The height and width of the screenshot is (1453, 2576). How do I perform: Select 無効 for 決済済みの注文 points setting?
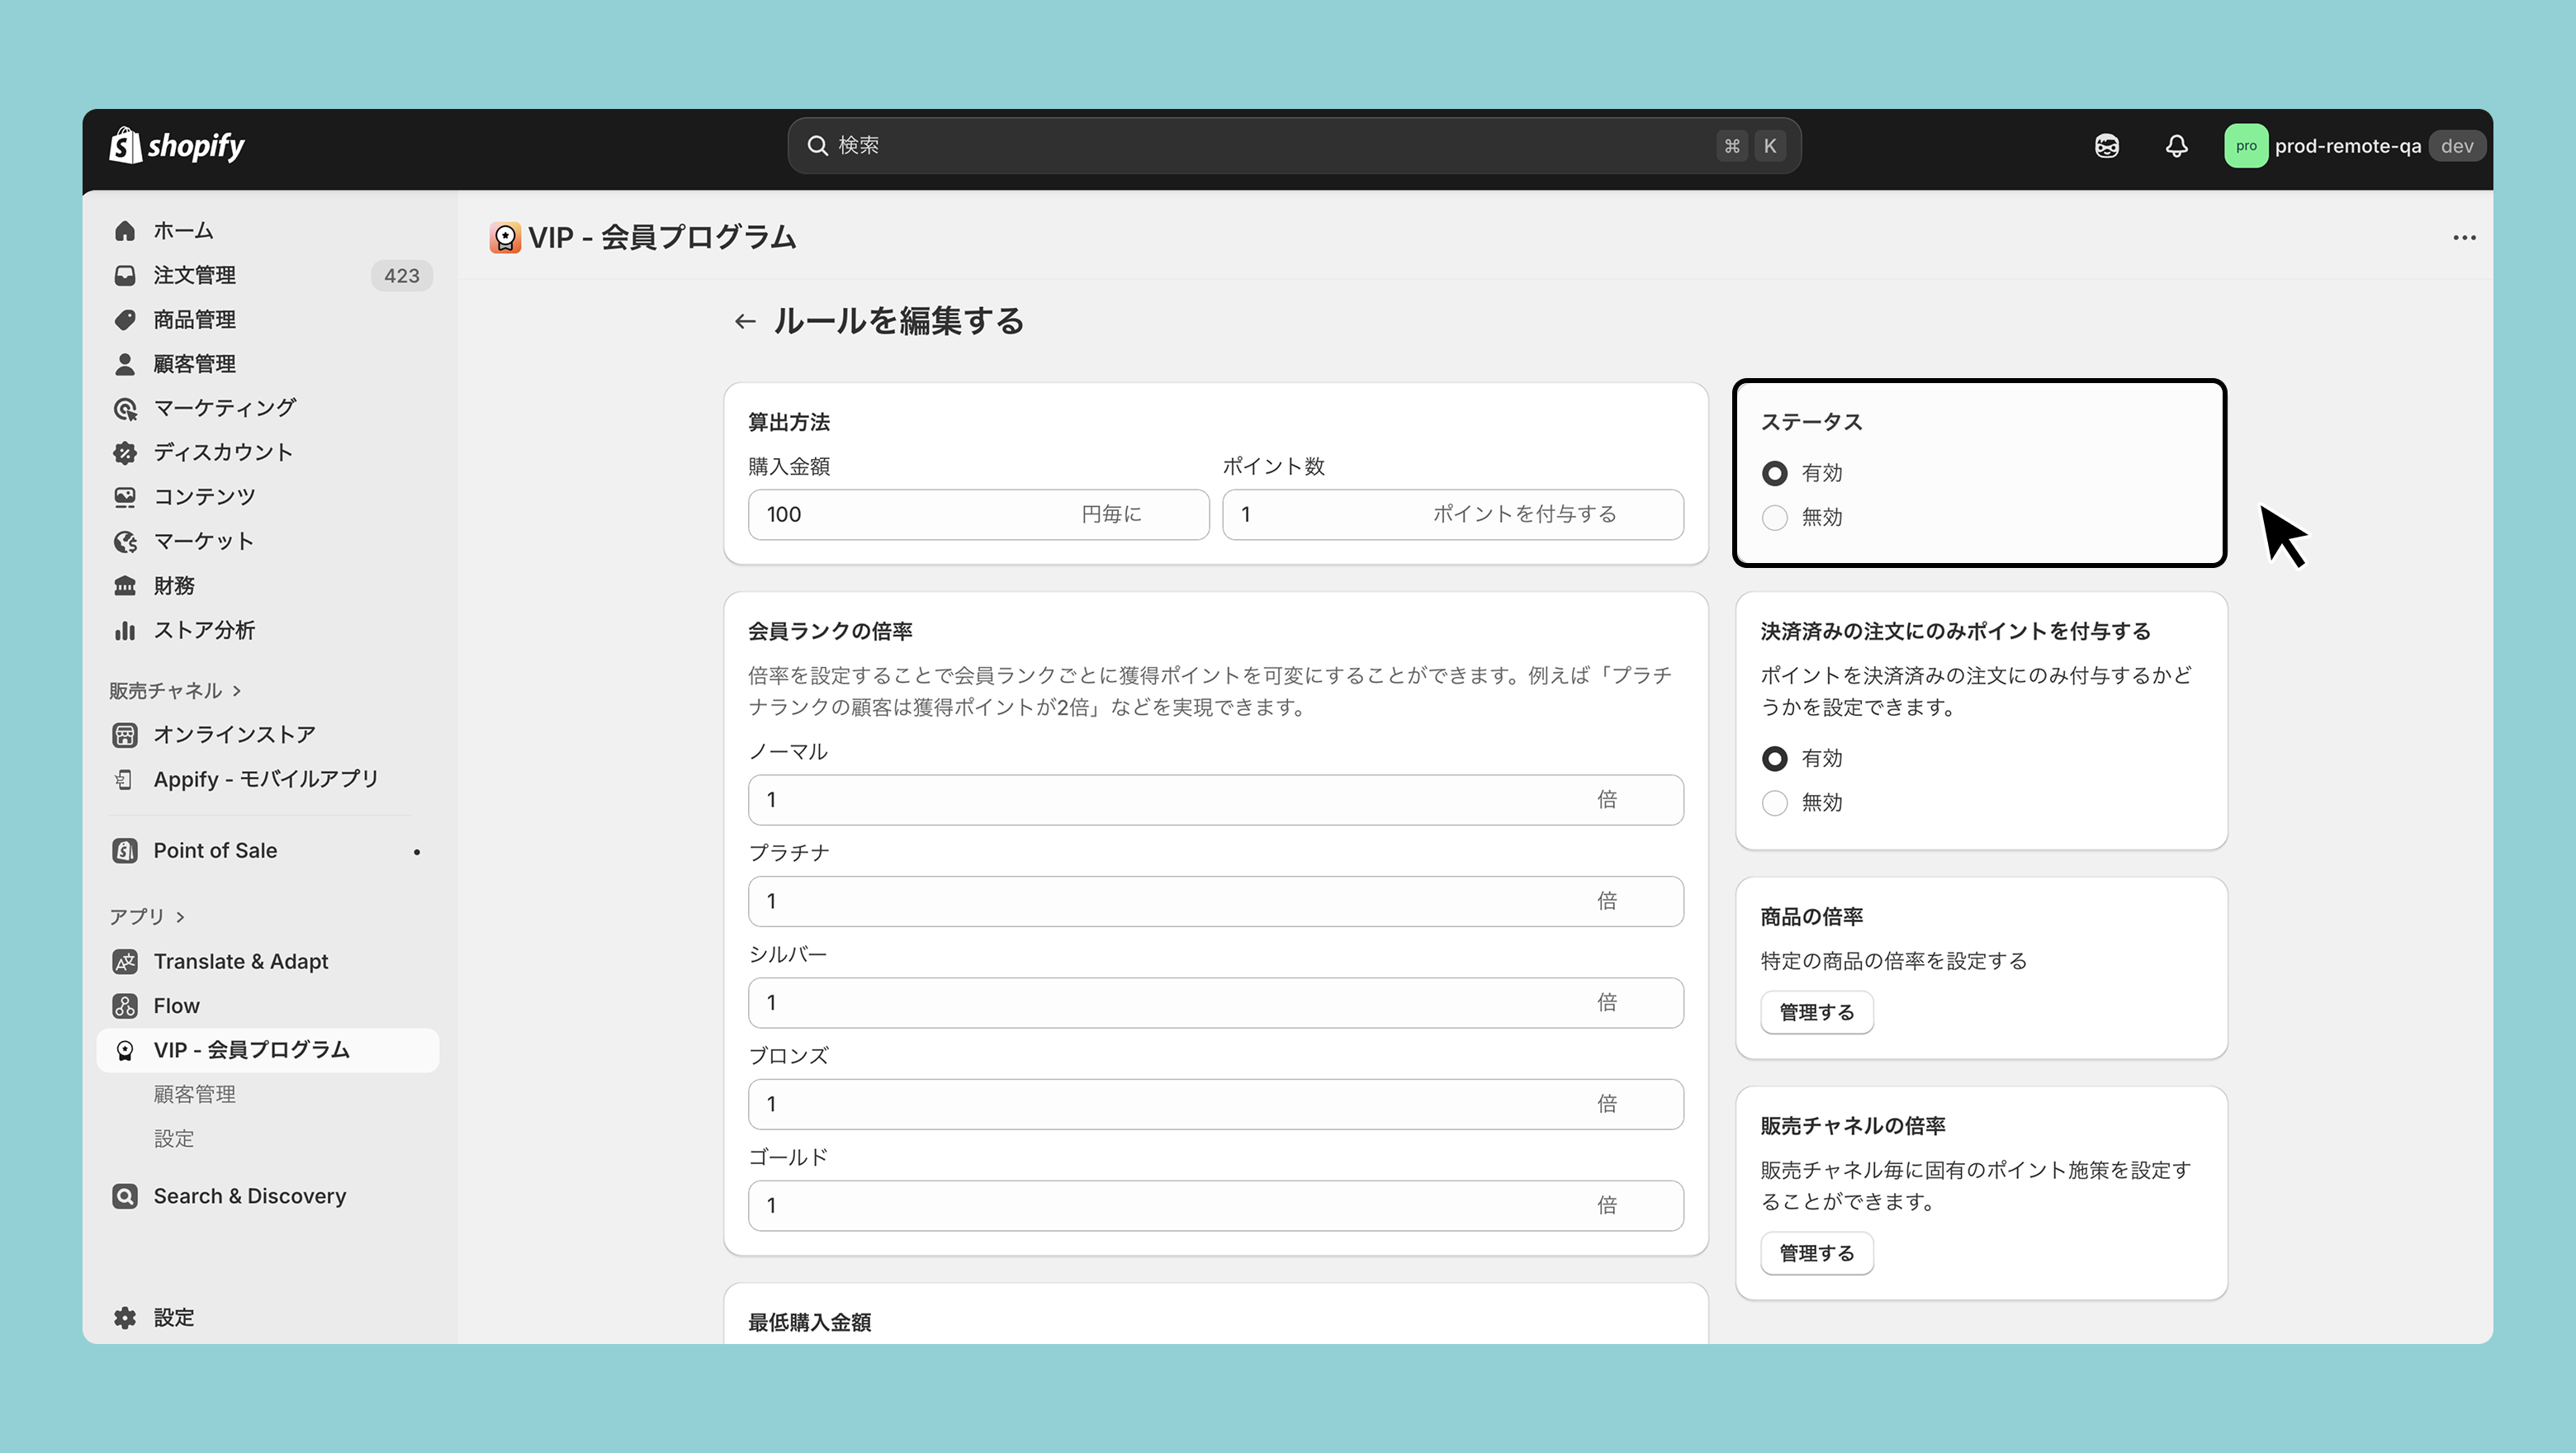click(1774, 803)
